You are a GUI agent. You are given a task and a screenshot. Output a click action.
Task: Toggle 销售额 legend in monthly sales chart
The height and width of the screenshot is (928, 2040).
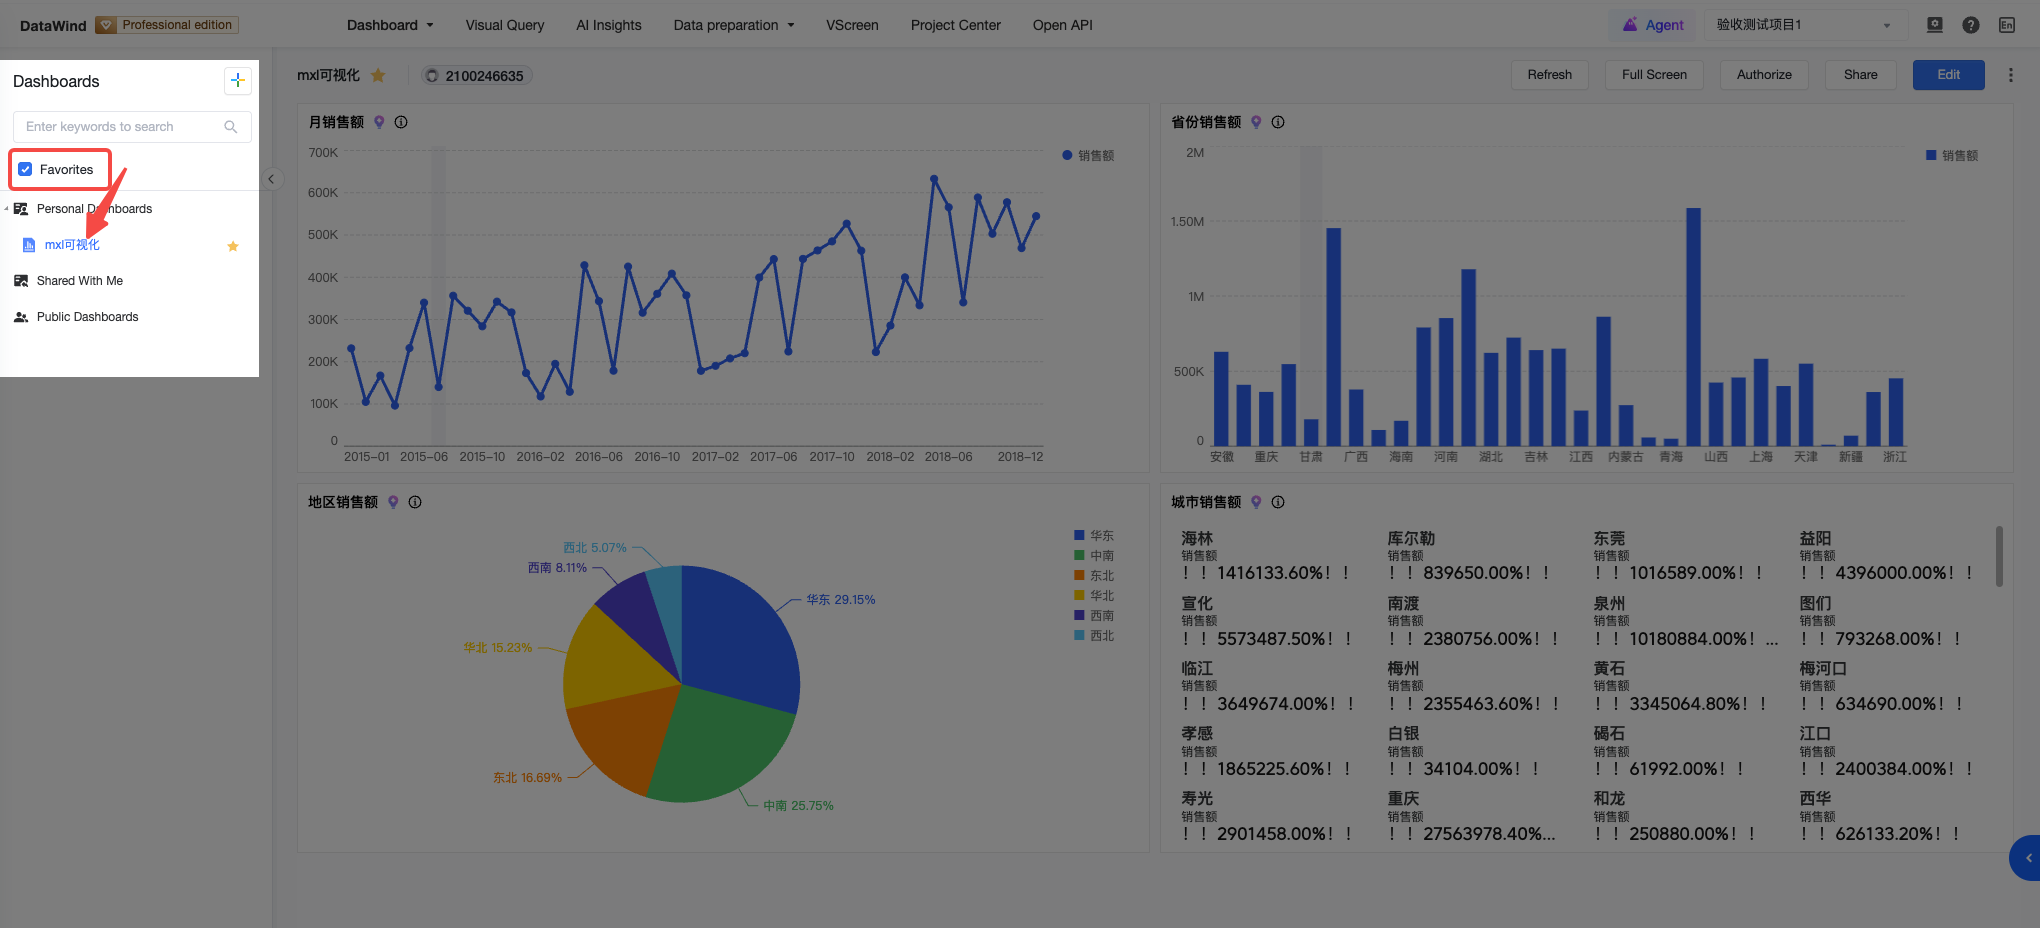click(1088, 156)
